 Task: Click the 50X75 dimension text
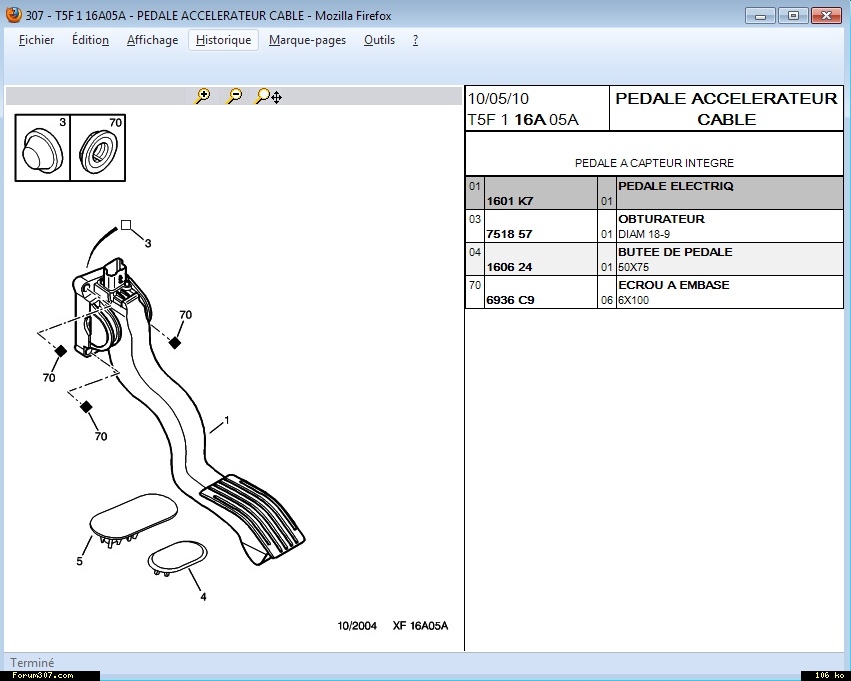point(633,268)
